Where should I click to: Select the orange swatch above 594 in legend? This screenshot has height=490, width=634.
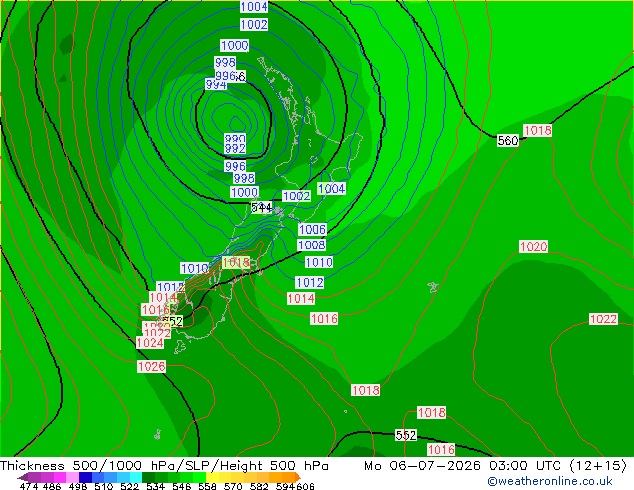pyautogui.click(x=288, y=477)
